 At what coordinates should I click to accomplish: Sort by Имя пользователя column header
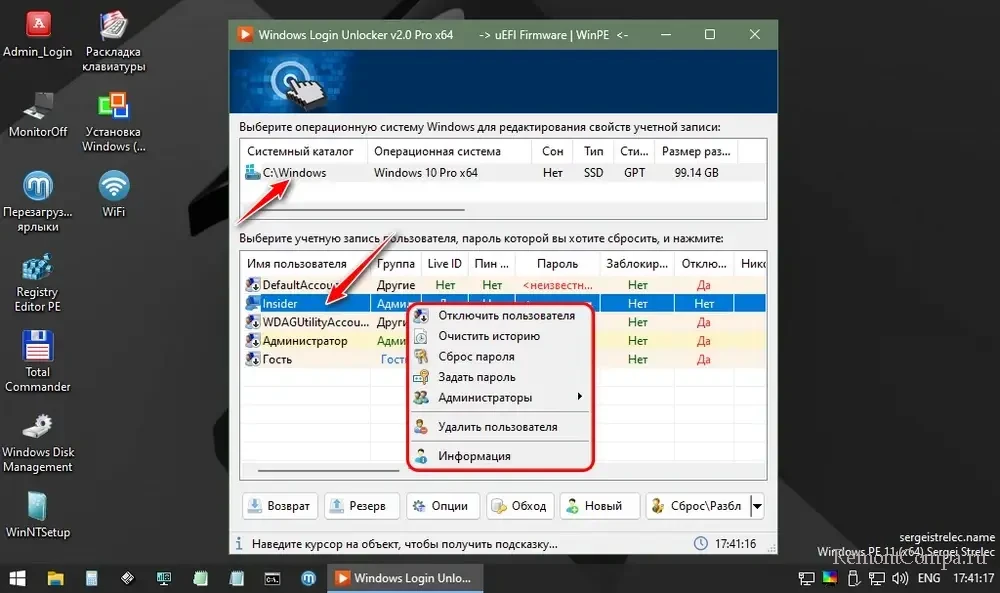pyautogui.click(x=305, y=264)
